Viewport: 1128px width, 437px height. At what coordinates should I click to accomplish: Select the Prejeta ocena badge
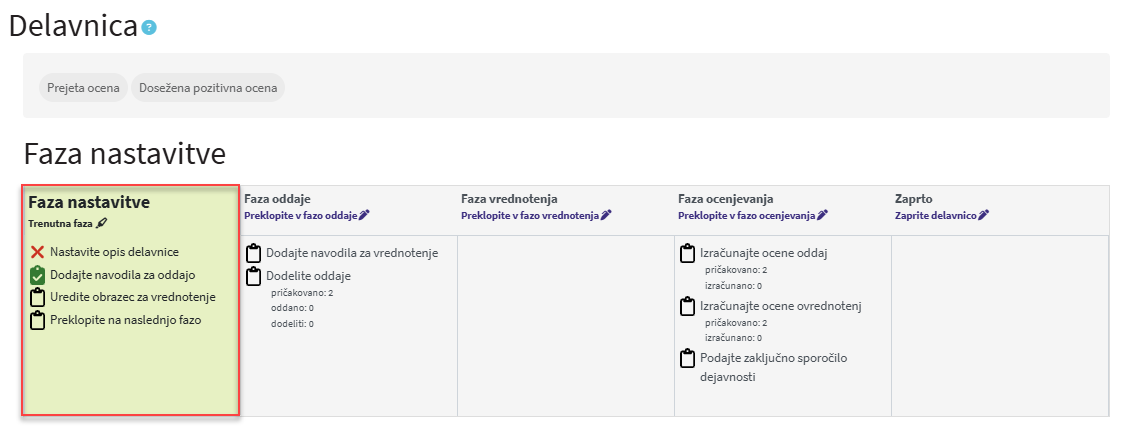pyautogui.click(x=83, y=88)
